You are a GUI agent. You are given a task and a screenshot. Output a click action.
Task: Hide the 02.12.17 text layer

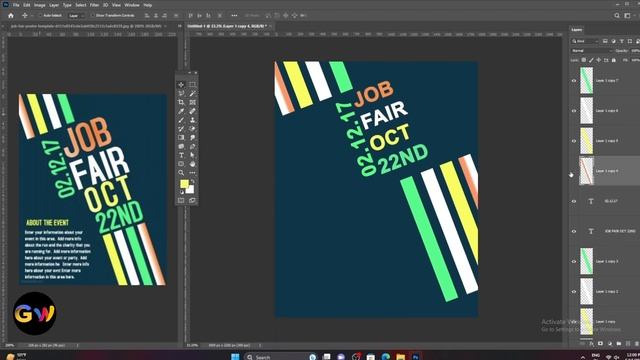click(x=574, y=201)
